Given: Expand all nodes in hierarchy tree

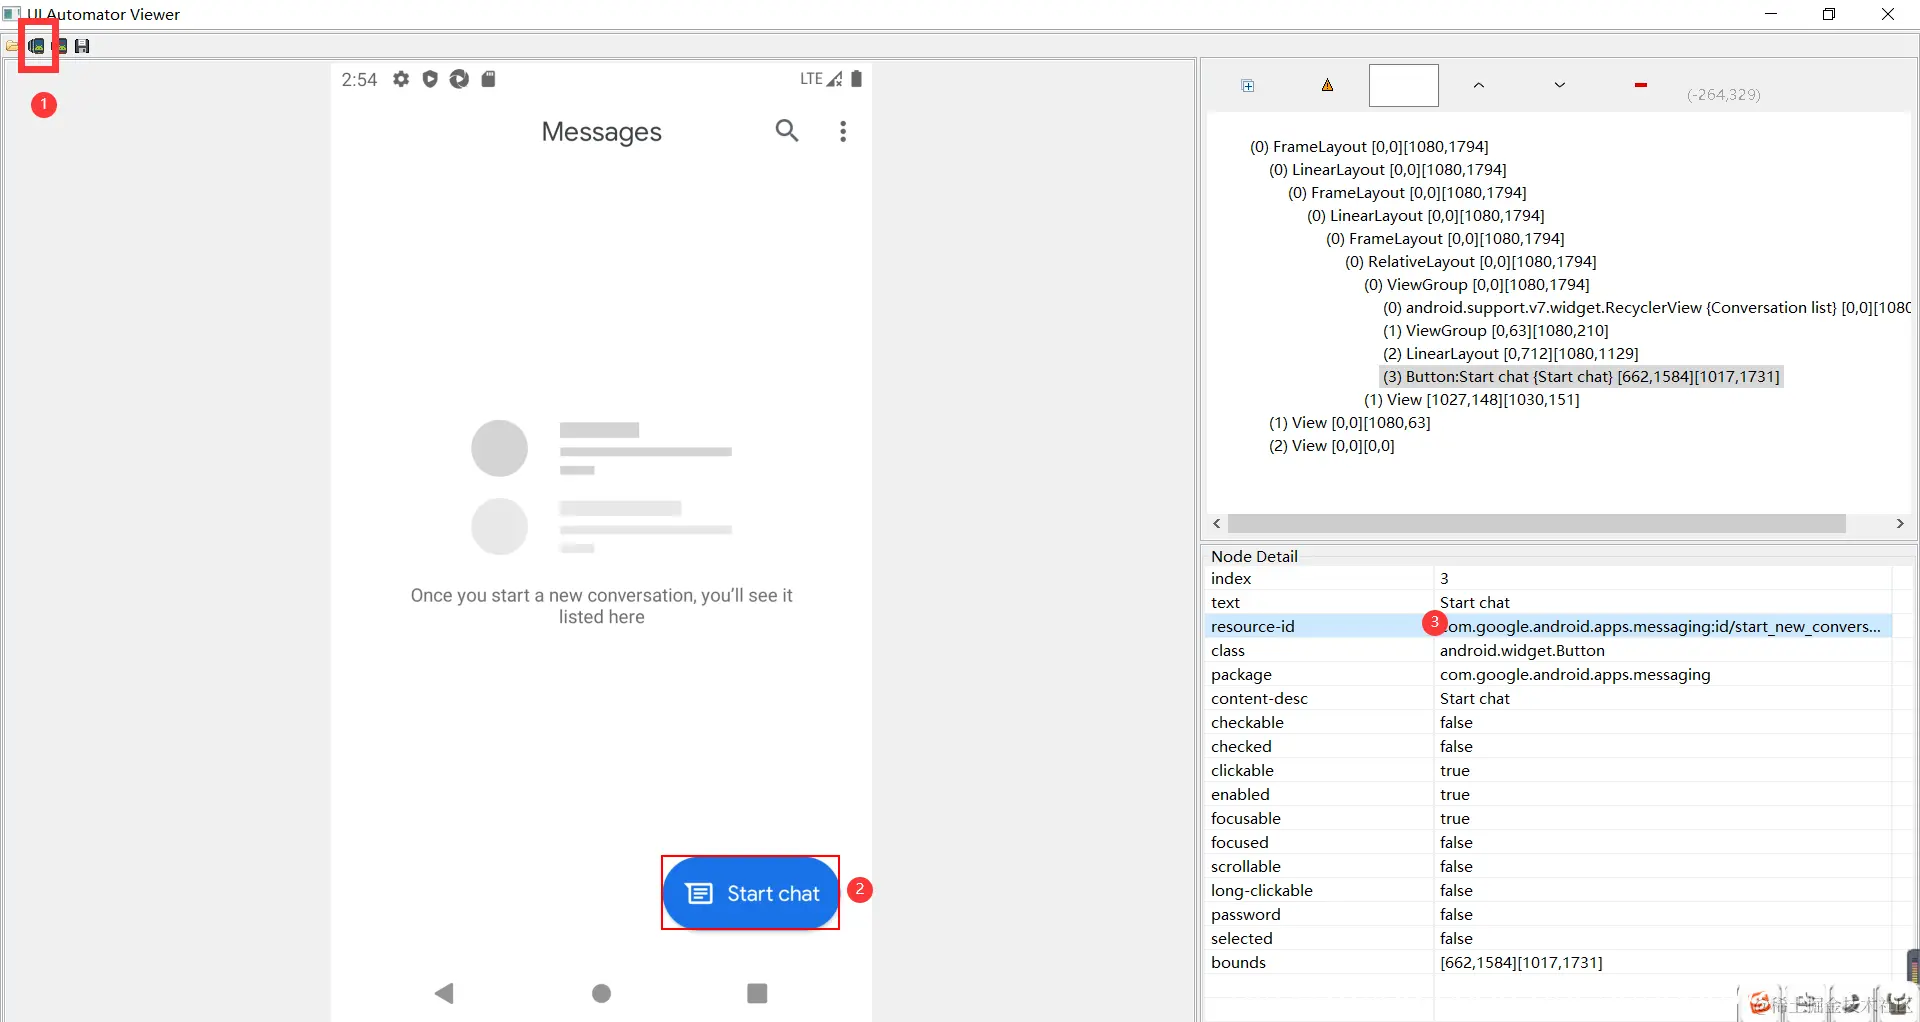Looking at the screenshot, I should (x=1248, y=86).
